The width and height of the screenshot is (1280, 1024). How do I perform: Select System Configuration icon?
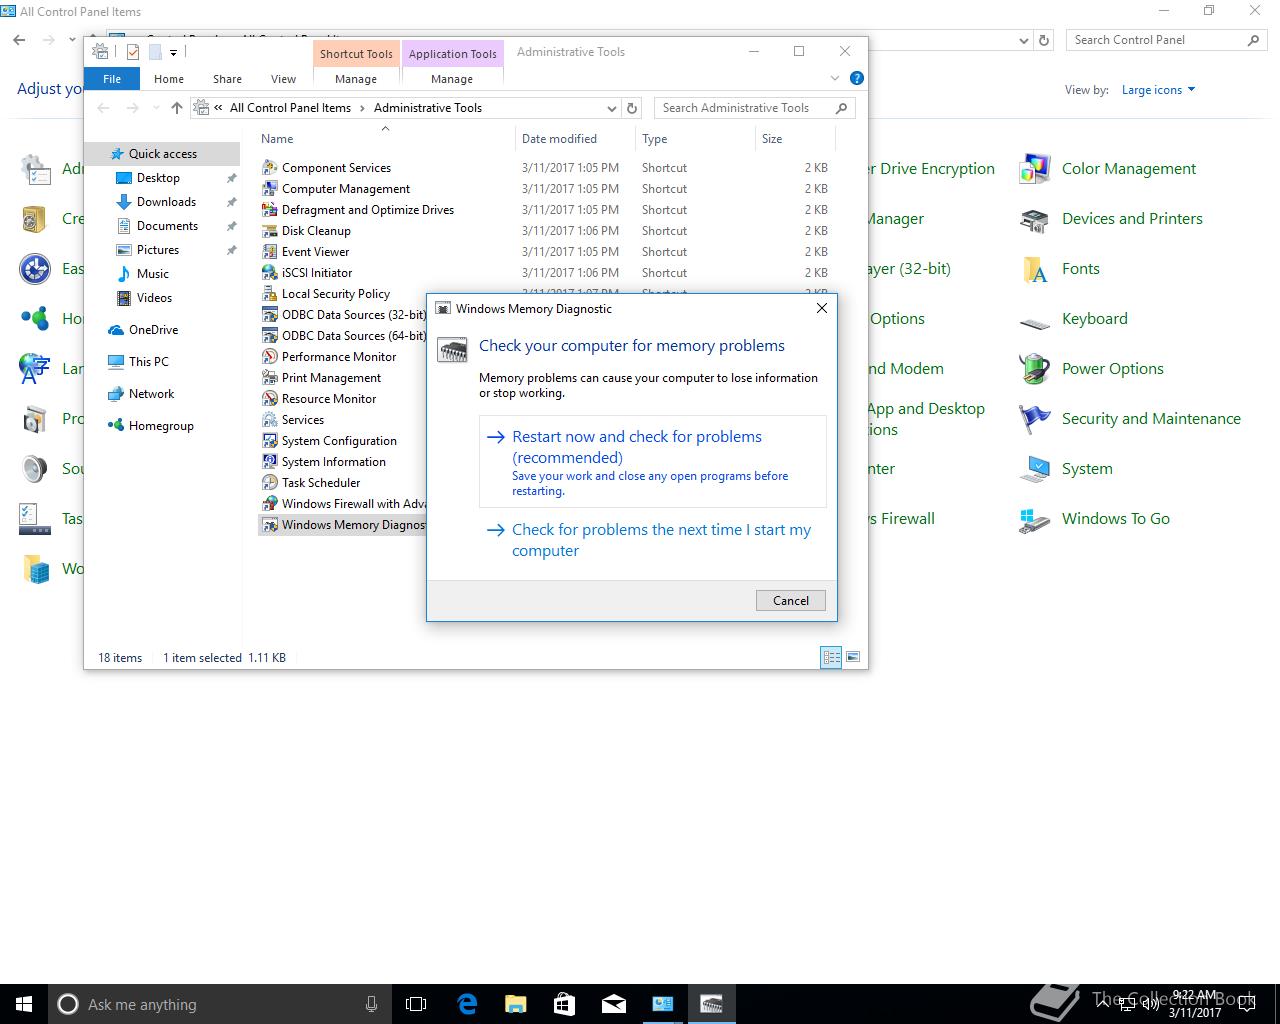coord(269,441)
